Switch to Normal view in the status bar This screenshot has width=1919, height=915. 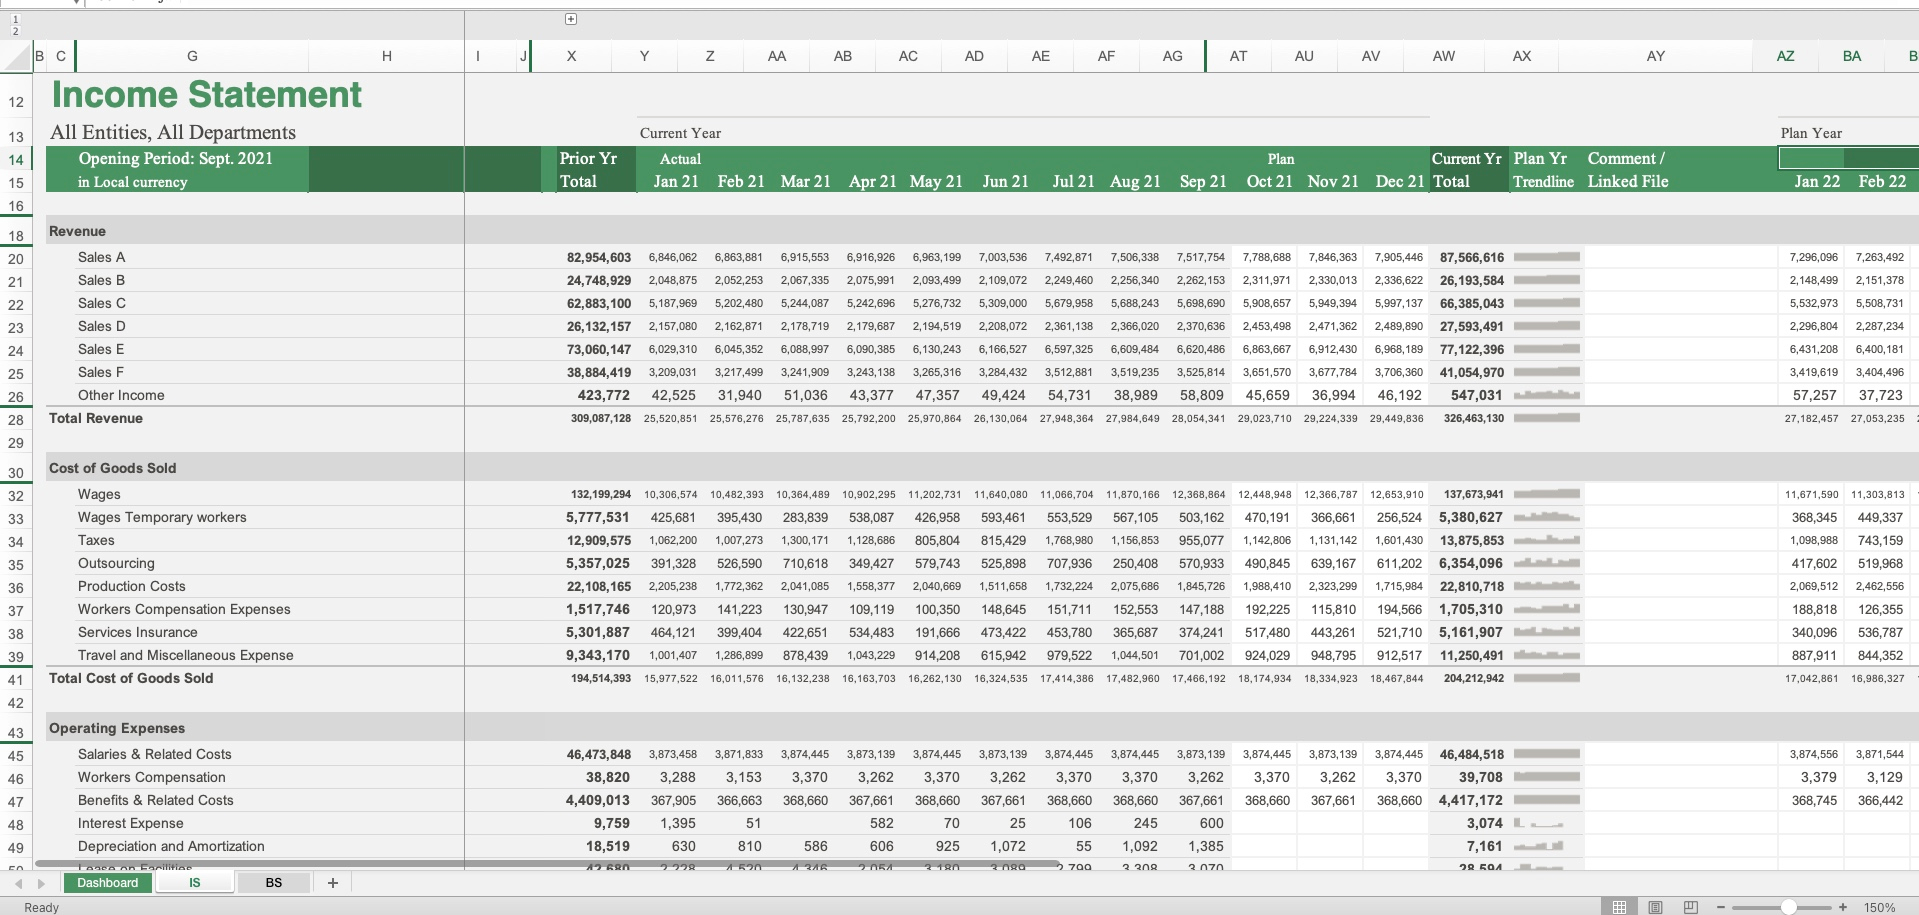point(1620,907)
